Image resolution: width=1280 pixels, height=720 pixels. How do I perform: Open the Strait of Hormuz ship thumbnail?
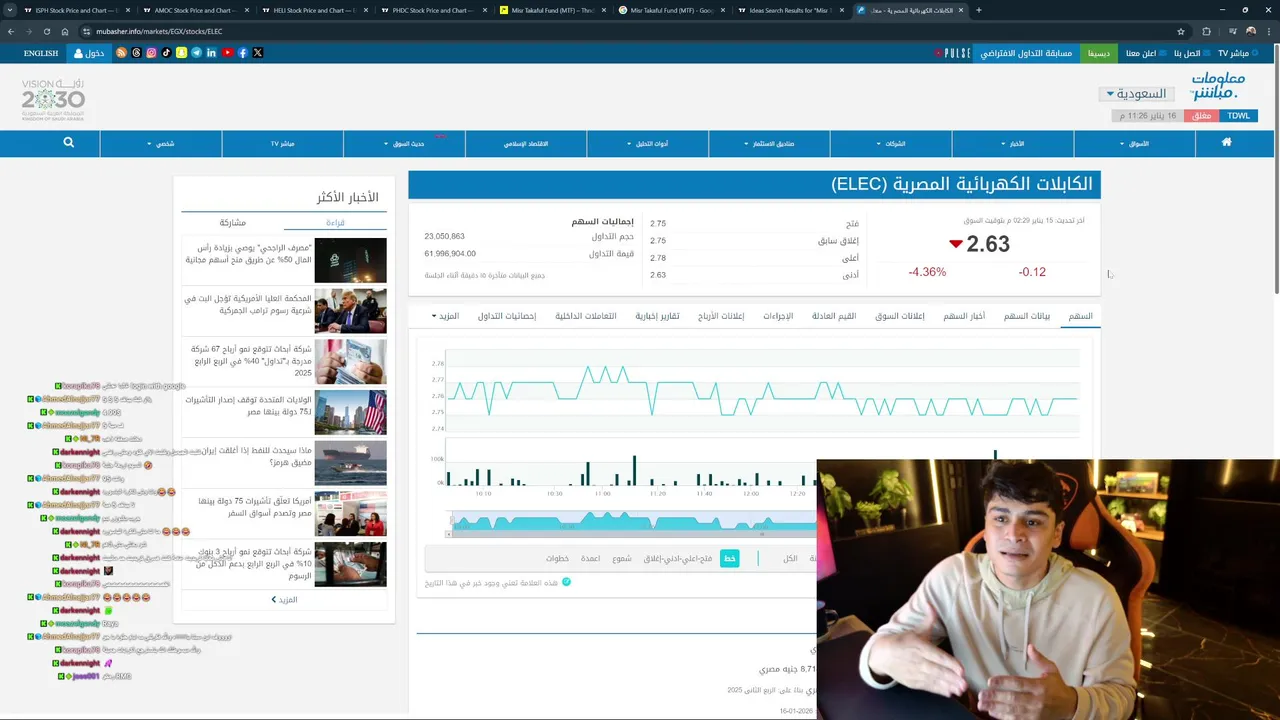coord(350,463)
